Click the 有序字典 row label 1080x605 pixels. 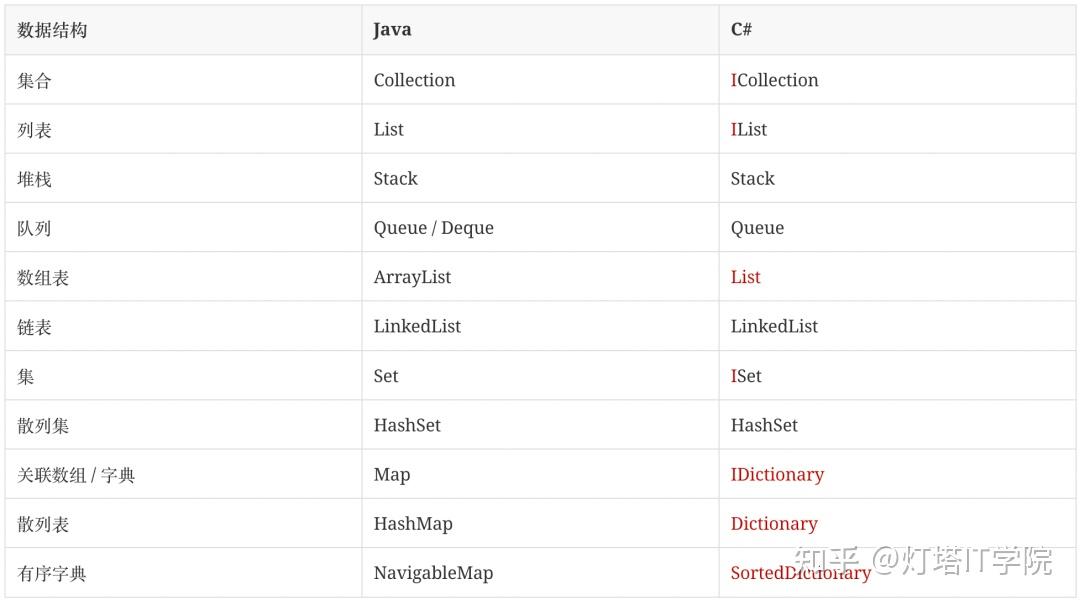coord(52,574)
